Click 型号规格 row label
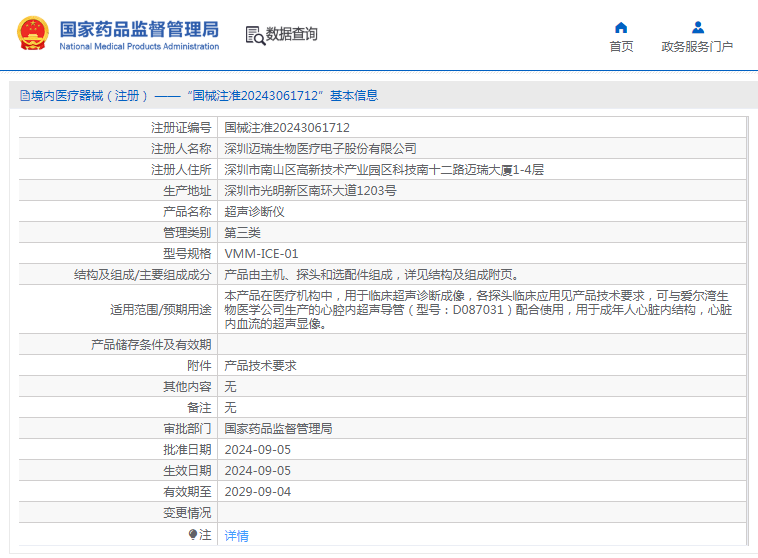The width and height of the screenshot is (758, 558). (188, 253)
